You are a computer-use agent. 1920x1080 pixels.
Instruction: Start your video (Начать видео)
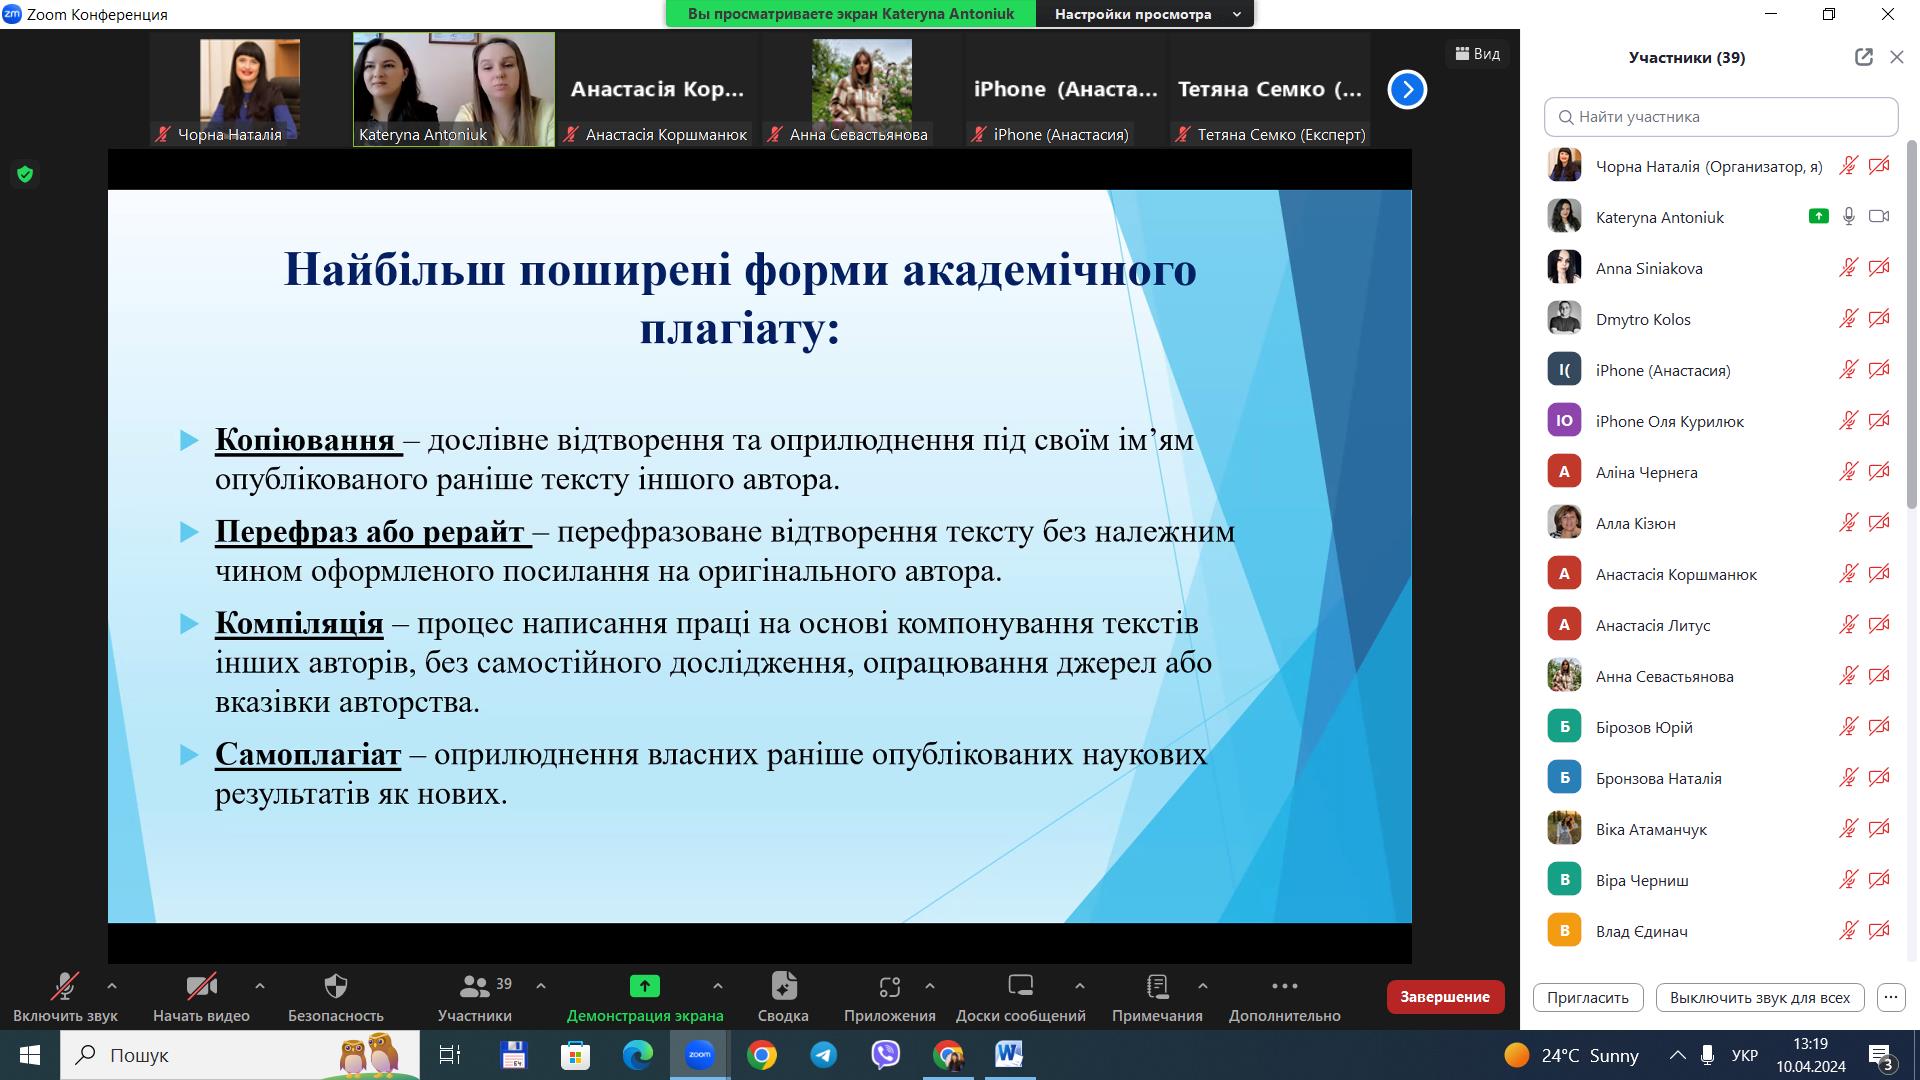pyautogui.click(x=201, y=987)
